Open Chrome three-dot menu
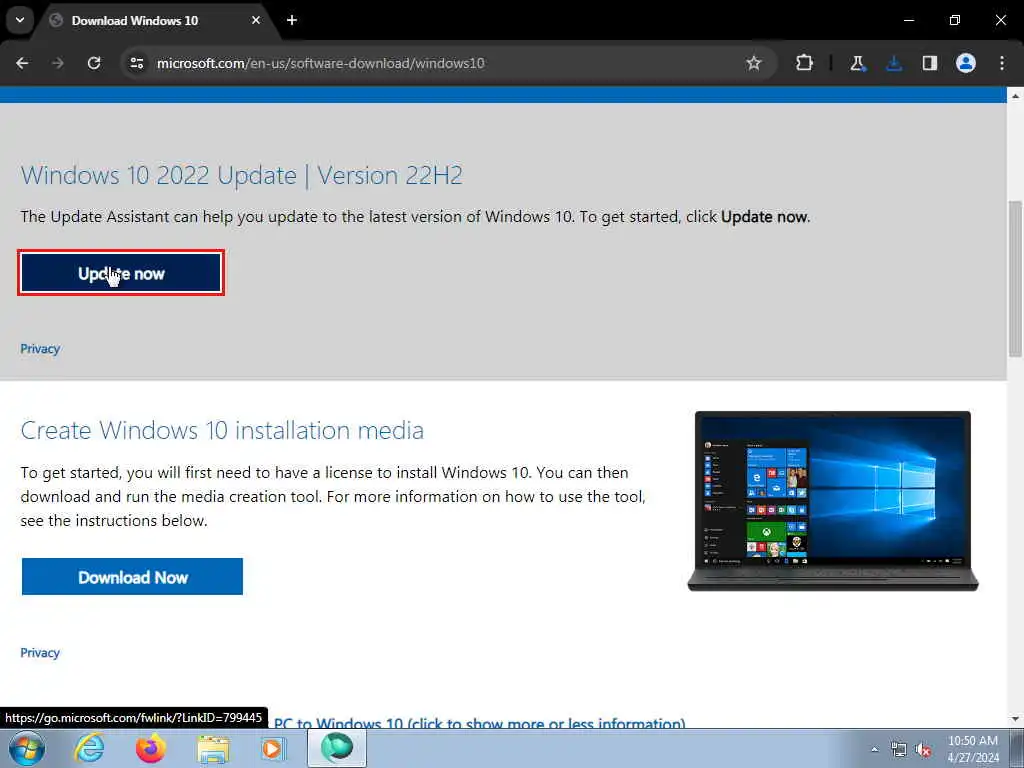1024x768 pixels. click(1002, 63)
